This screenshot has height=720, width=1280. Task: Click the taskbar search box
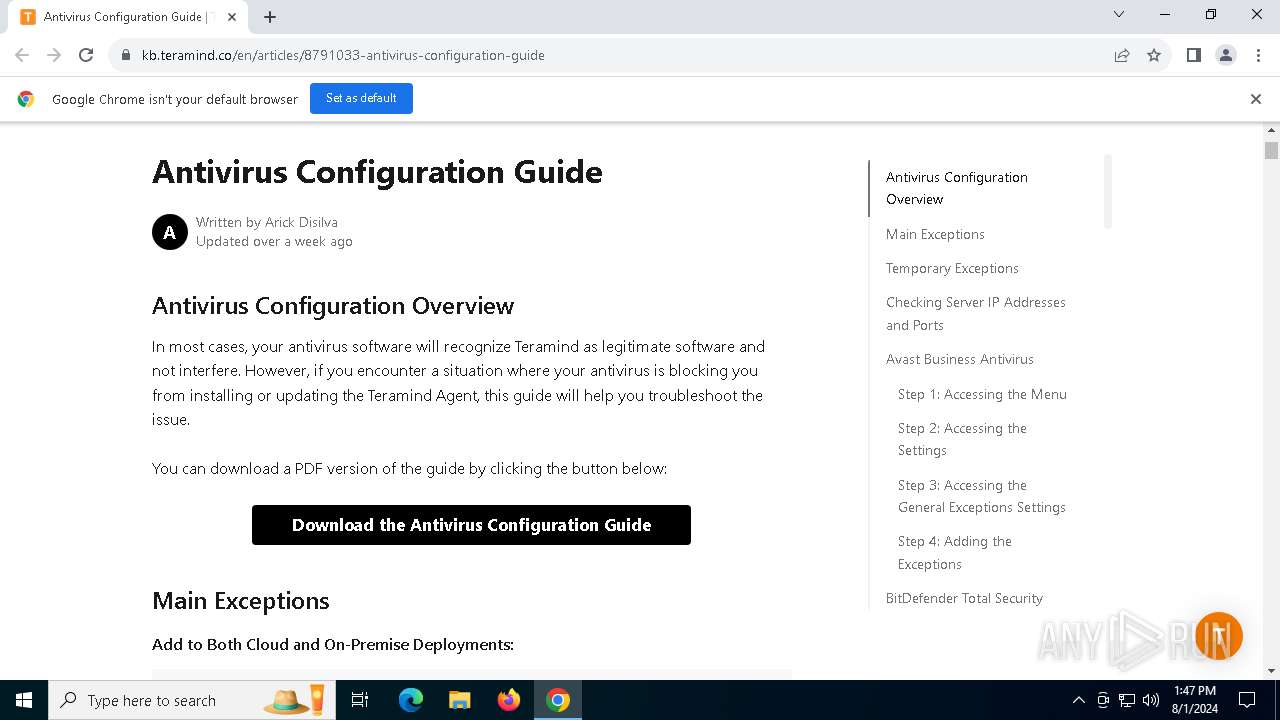tap(191, 700)
